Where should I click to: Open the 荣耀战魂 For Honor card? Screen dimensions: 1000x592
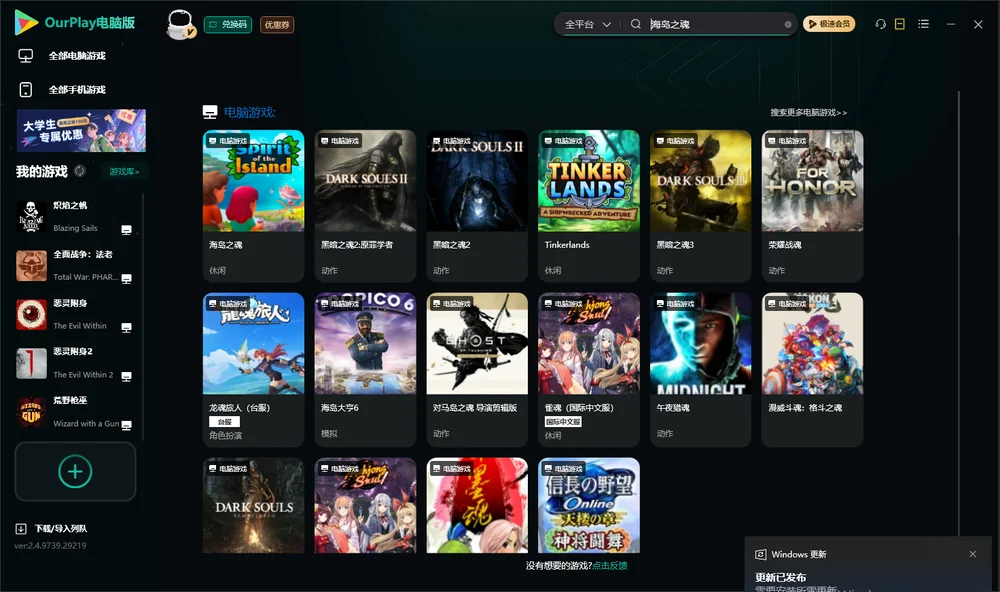(812, 205)
